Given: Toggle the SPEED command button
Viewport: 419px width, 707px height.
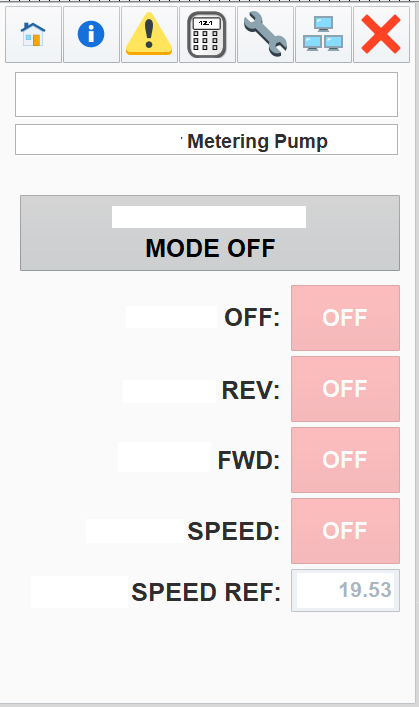Looking at the screenshot, I should click(x=345, y=531).
